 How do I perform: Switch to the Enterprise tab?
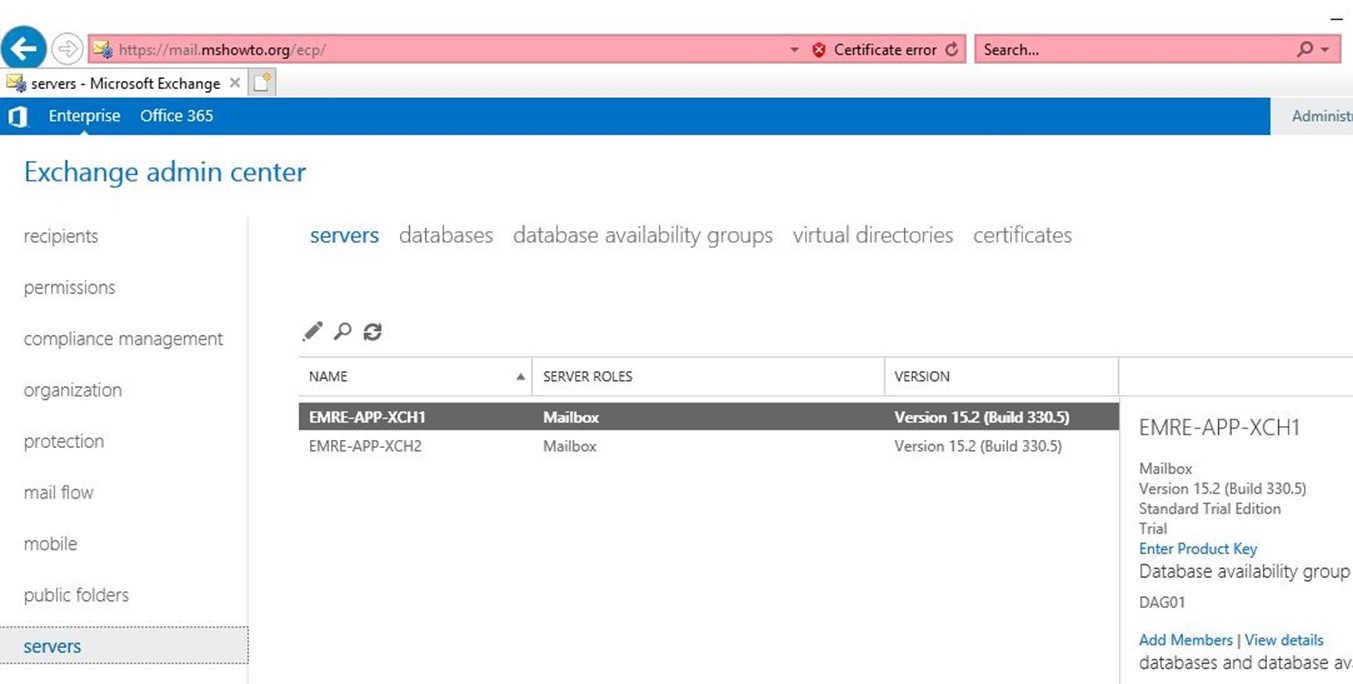pos(84,116)
